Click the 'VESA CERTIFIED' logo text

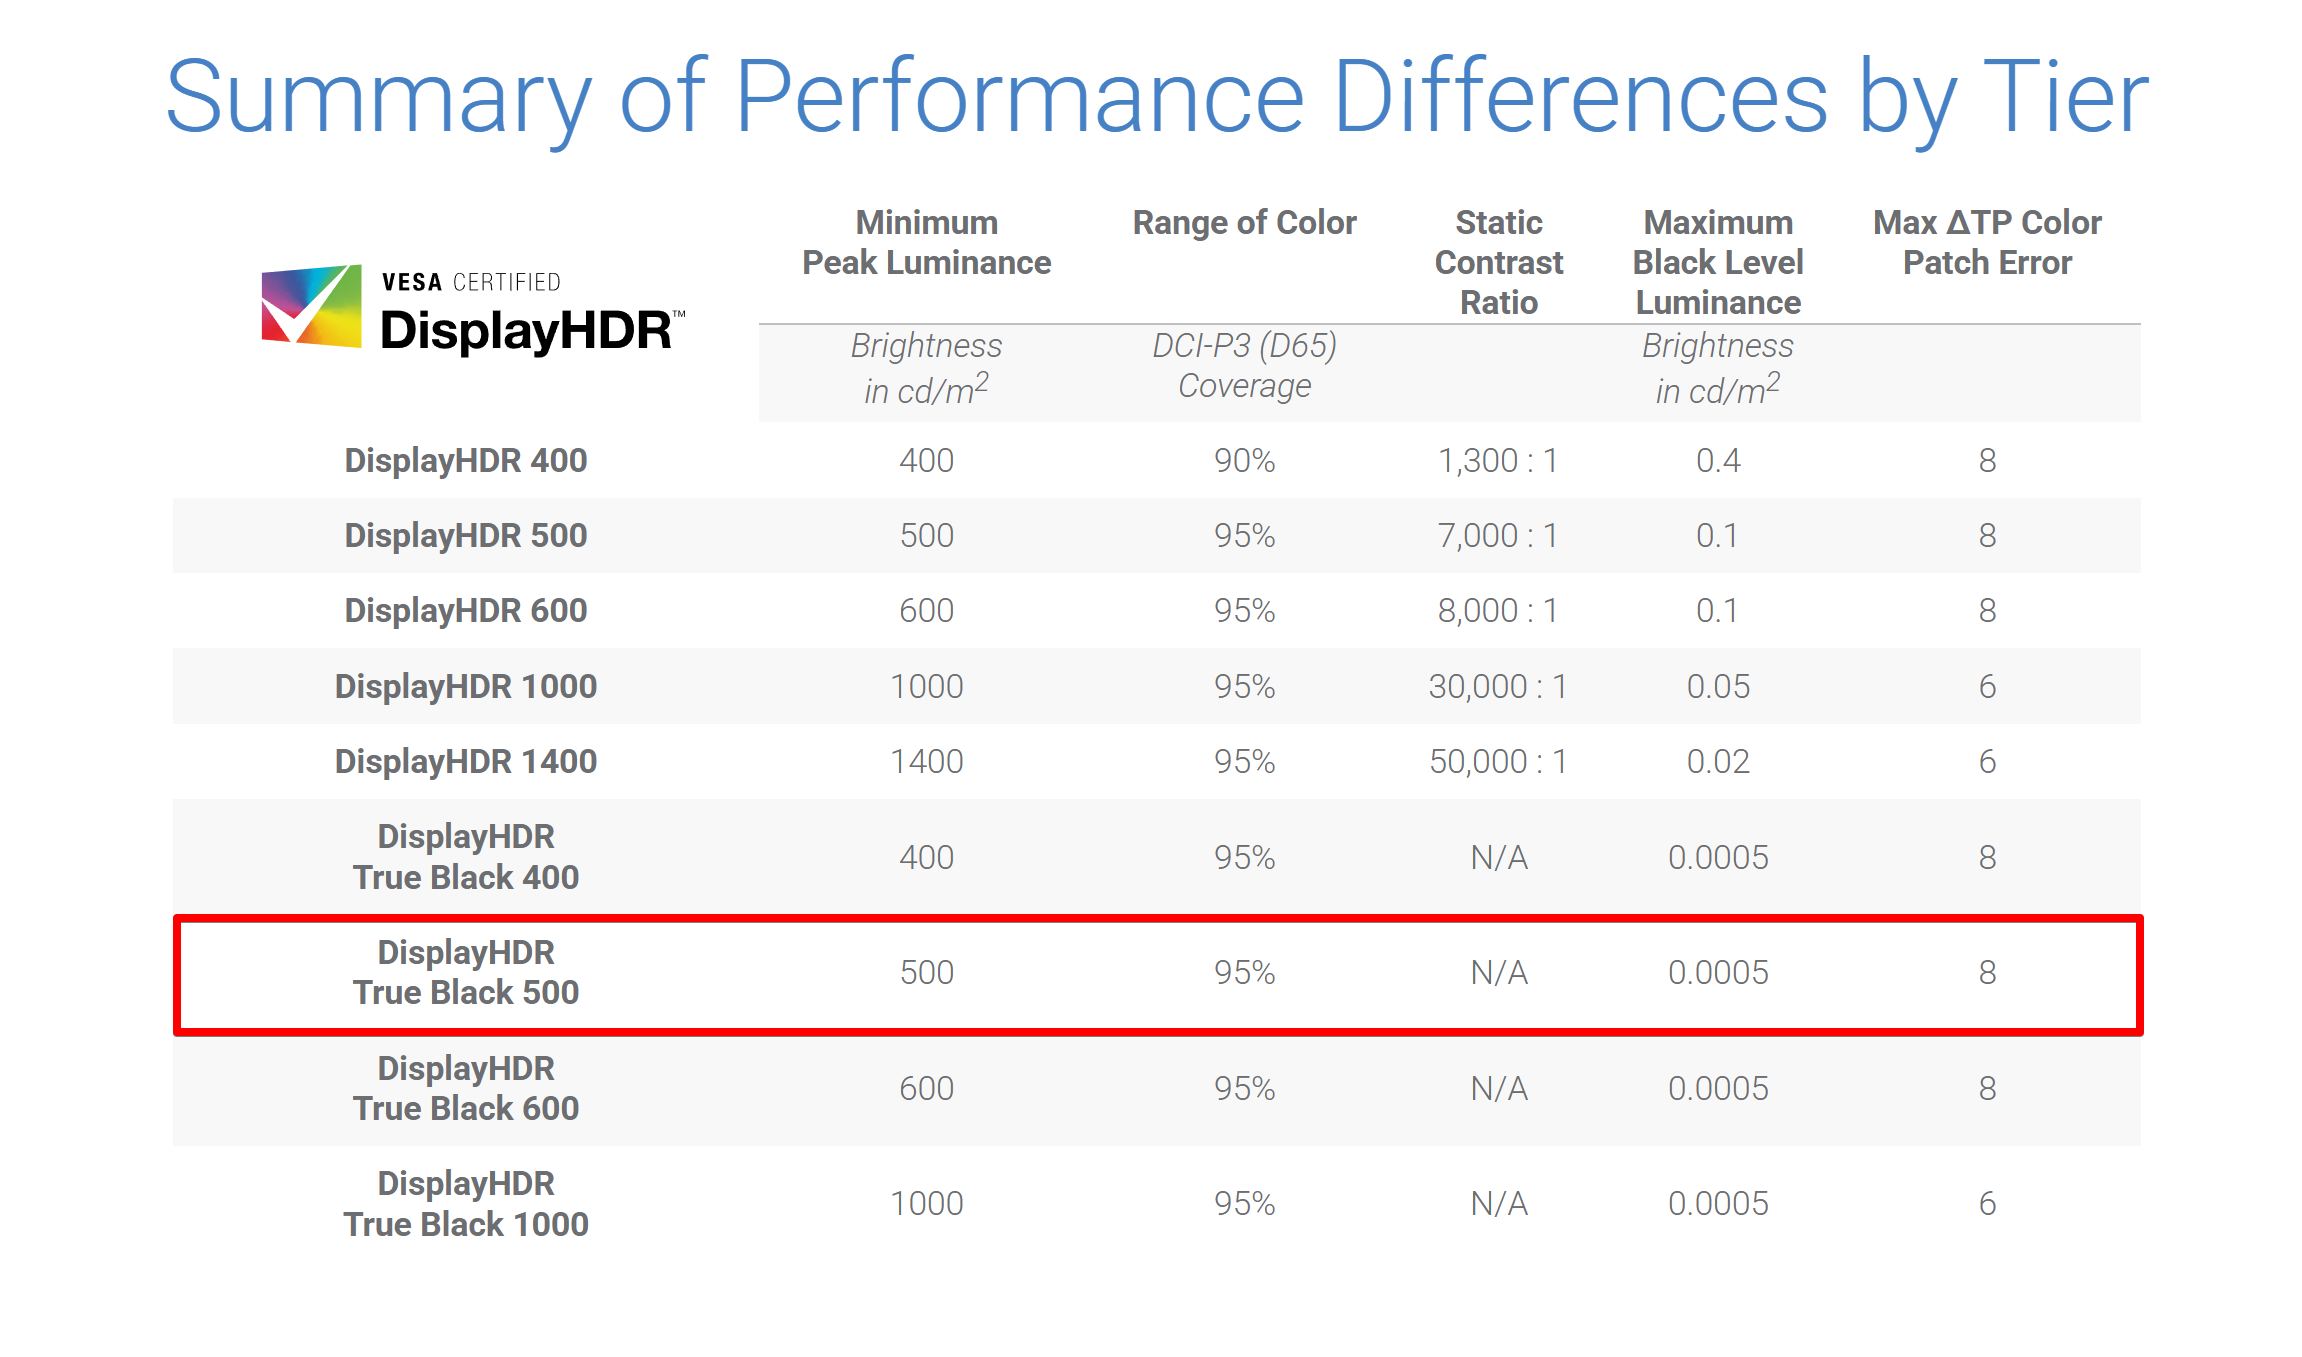point(471,282)
